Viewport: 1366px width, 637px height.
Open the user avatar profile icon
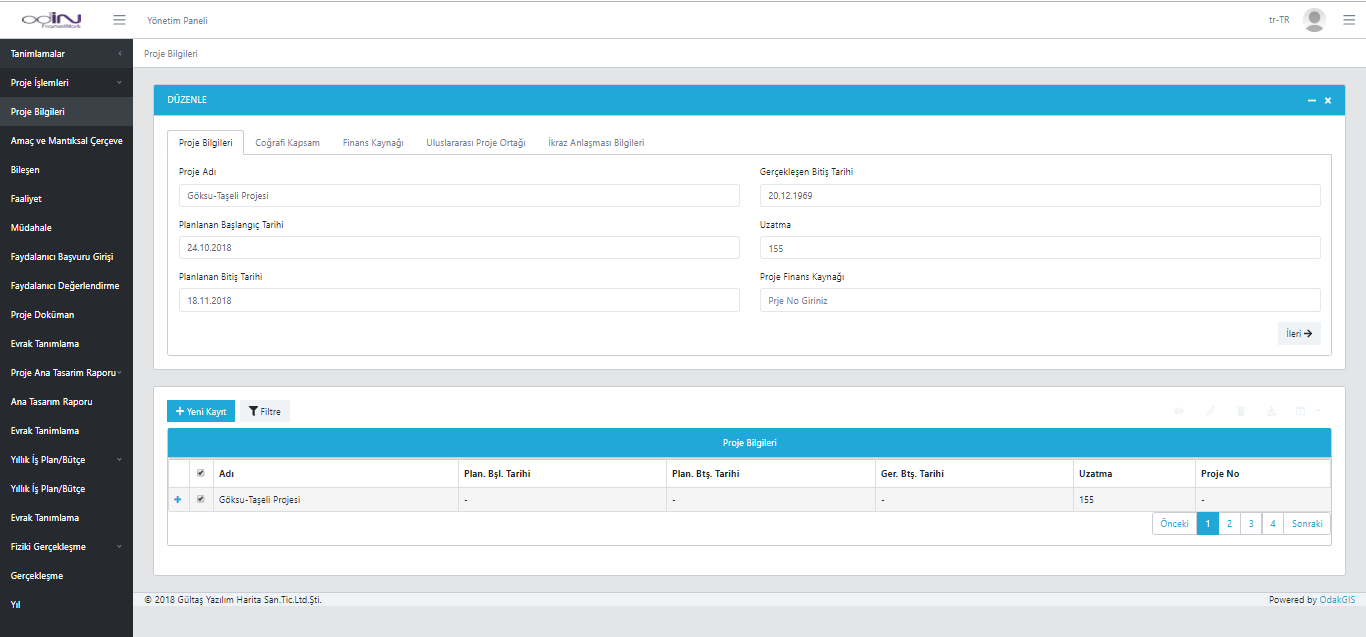[x=1314, y=20]
